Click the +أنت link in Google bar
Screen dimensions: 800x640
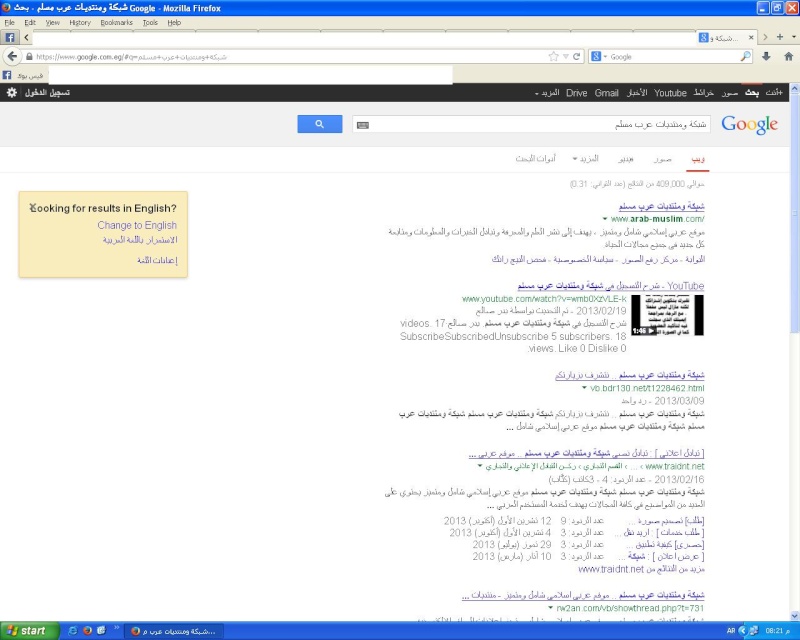(774, 92)
